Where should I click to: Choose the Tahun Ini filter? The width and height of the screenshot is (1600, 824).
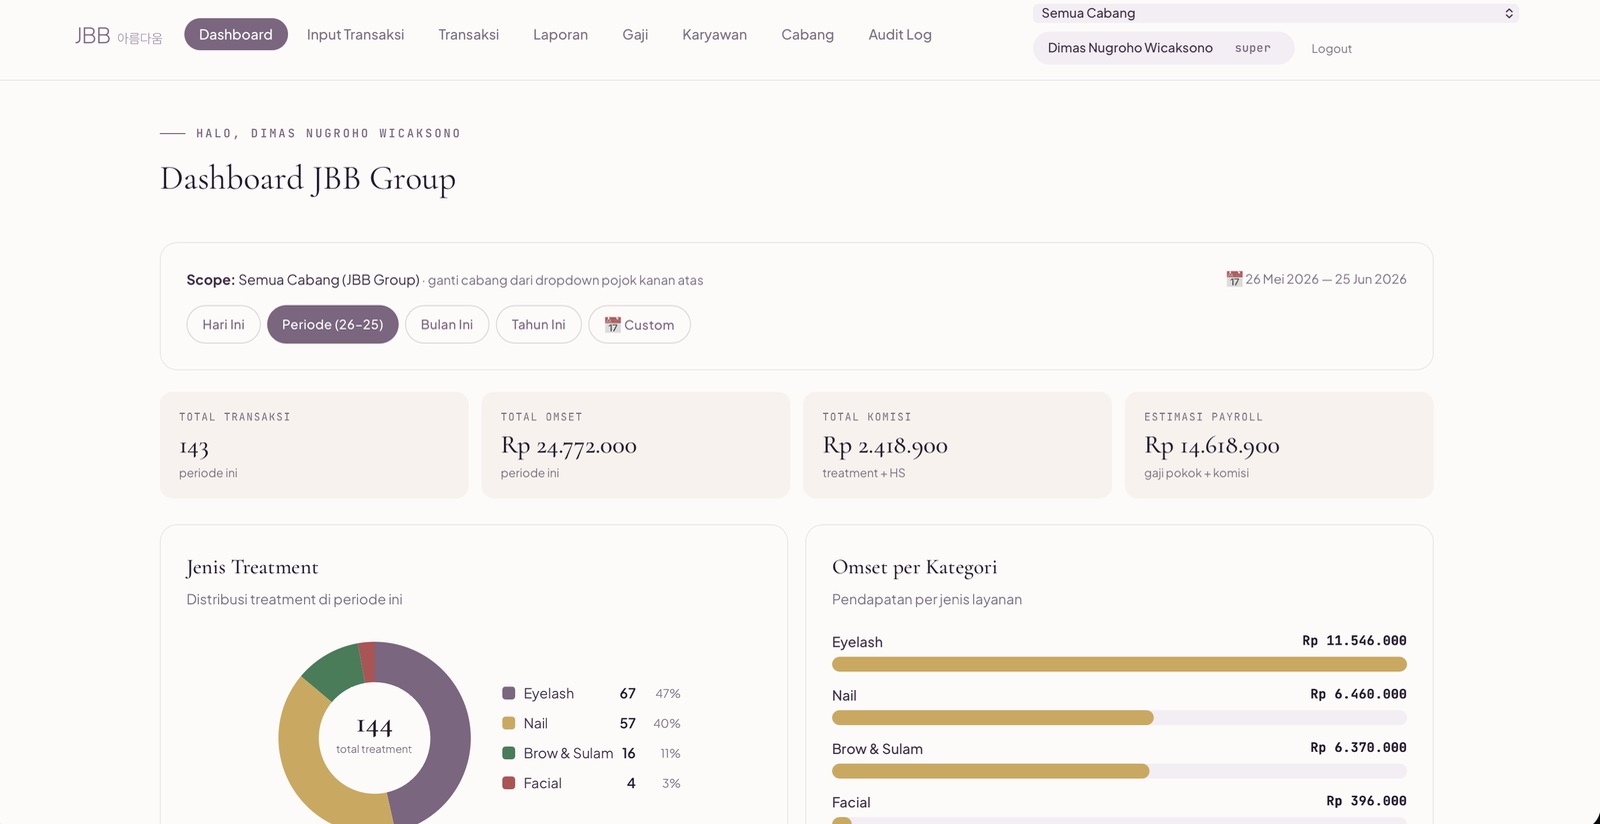point(539,325)
